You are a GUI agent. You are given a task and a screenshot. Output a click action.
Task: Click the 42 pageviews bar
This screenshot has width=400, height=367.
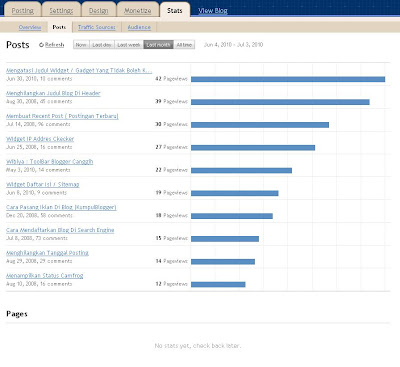coord(288,79)
